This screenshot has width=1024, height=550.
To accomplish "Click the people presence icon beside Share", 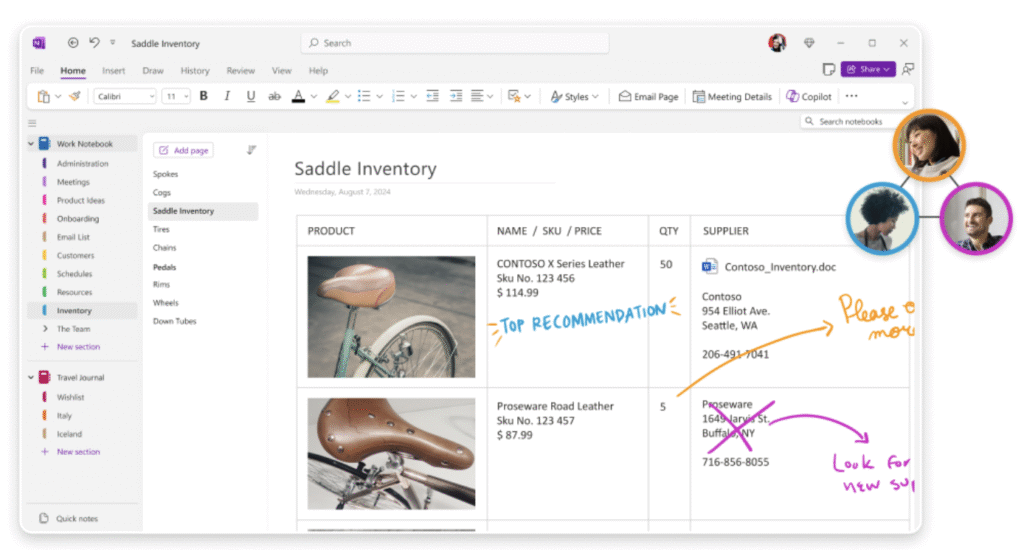I will [908, 69].
